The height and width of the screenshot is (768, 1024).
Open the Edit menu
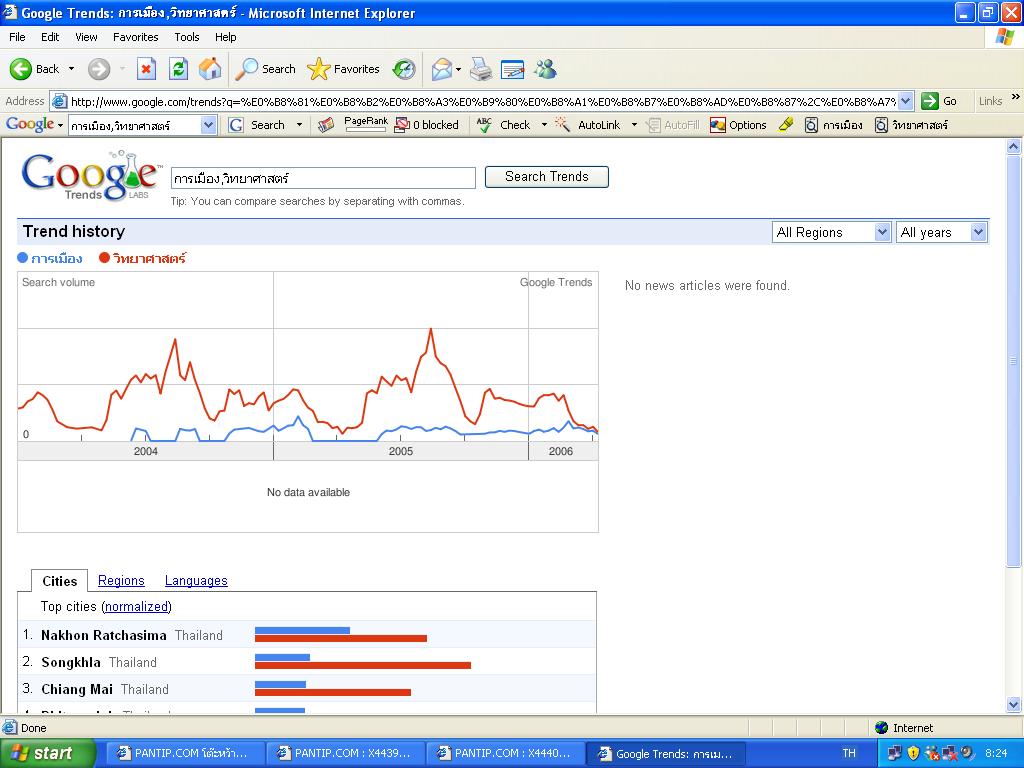[50, 37]
